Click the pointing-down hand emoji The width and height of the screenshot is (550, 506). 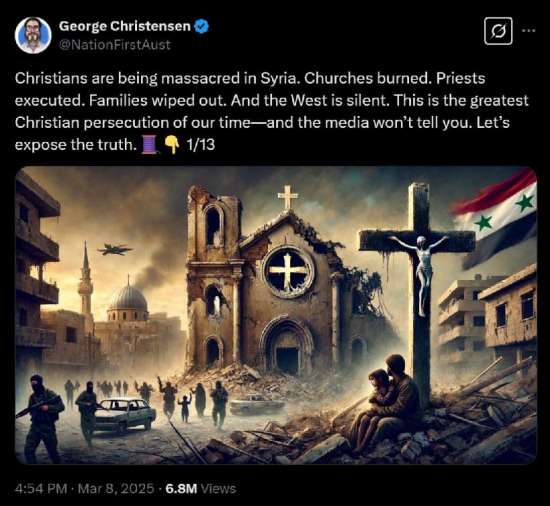[x=172, y=145]
